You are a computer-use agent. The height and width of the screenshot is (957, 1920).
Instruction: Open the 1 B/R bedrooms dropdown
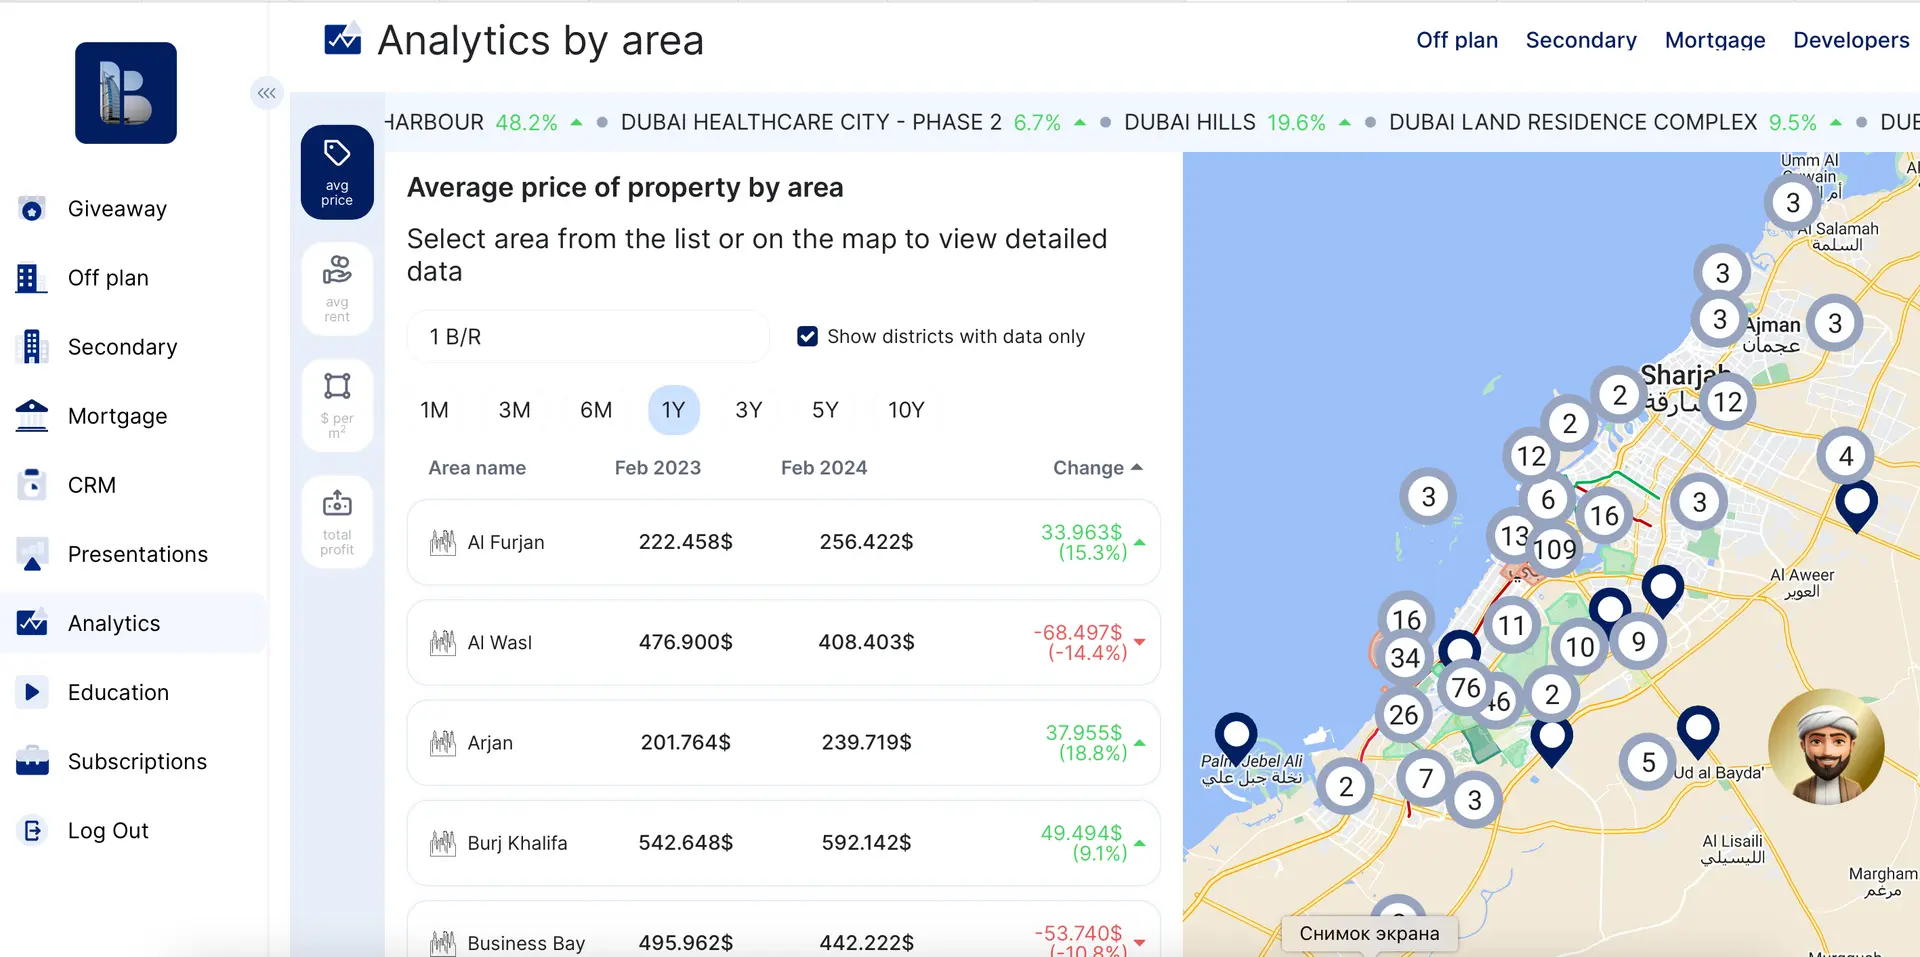588,337
